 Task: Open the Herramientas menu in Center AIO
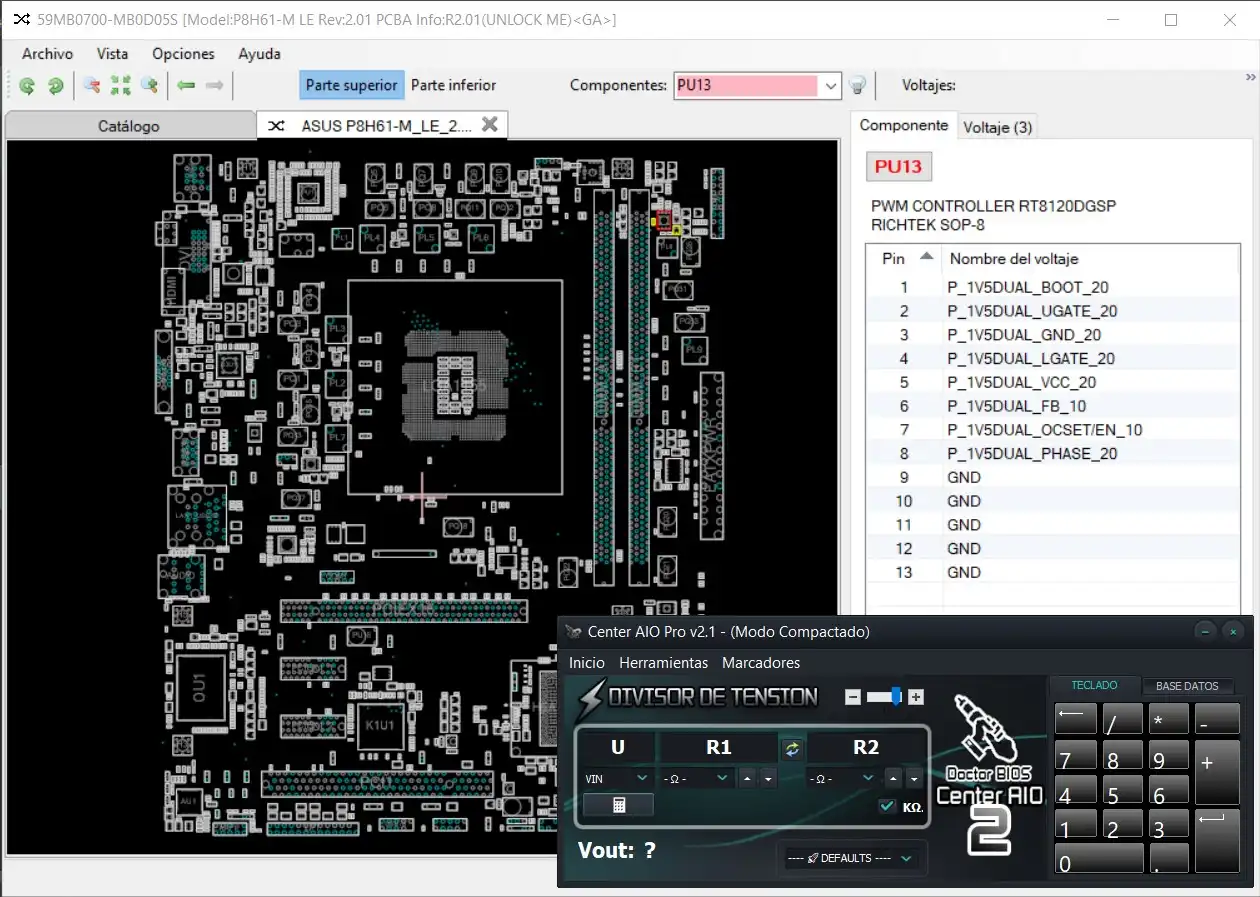click(x=664, y=663)
